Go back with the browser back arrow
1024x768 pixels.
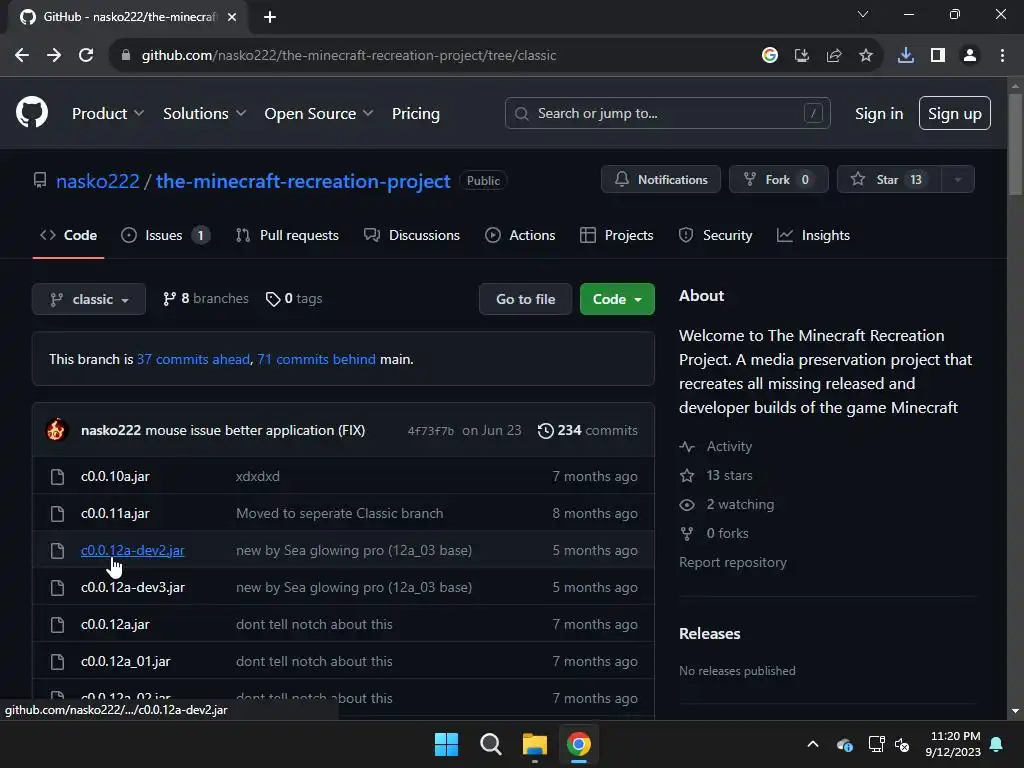(22, 56)
